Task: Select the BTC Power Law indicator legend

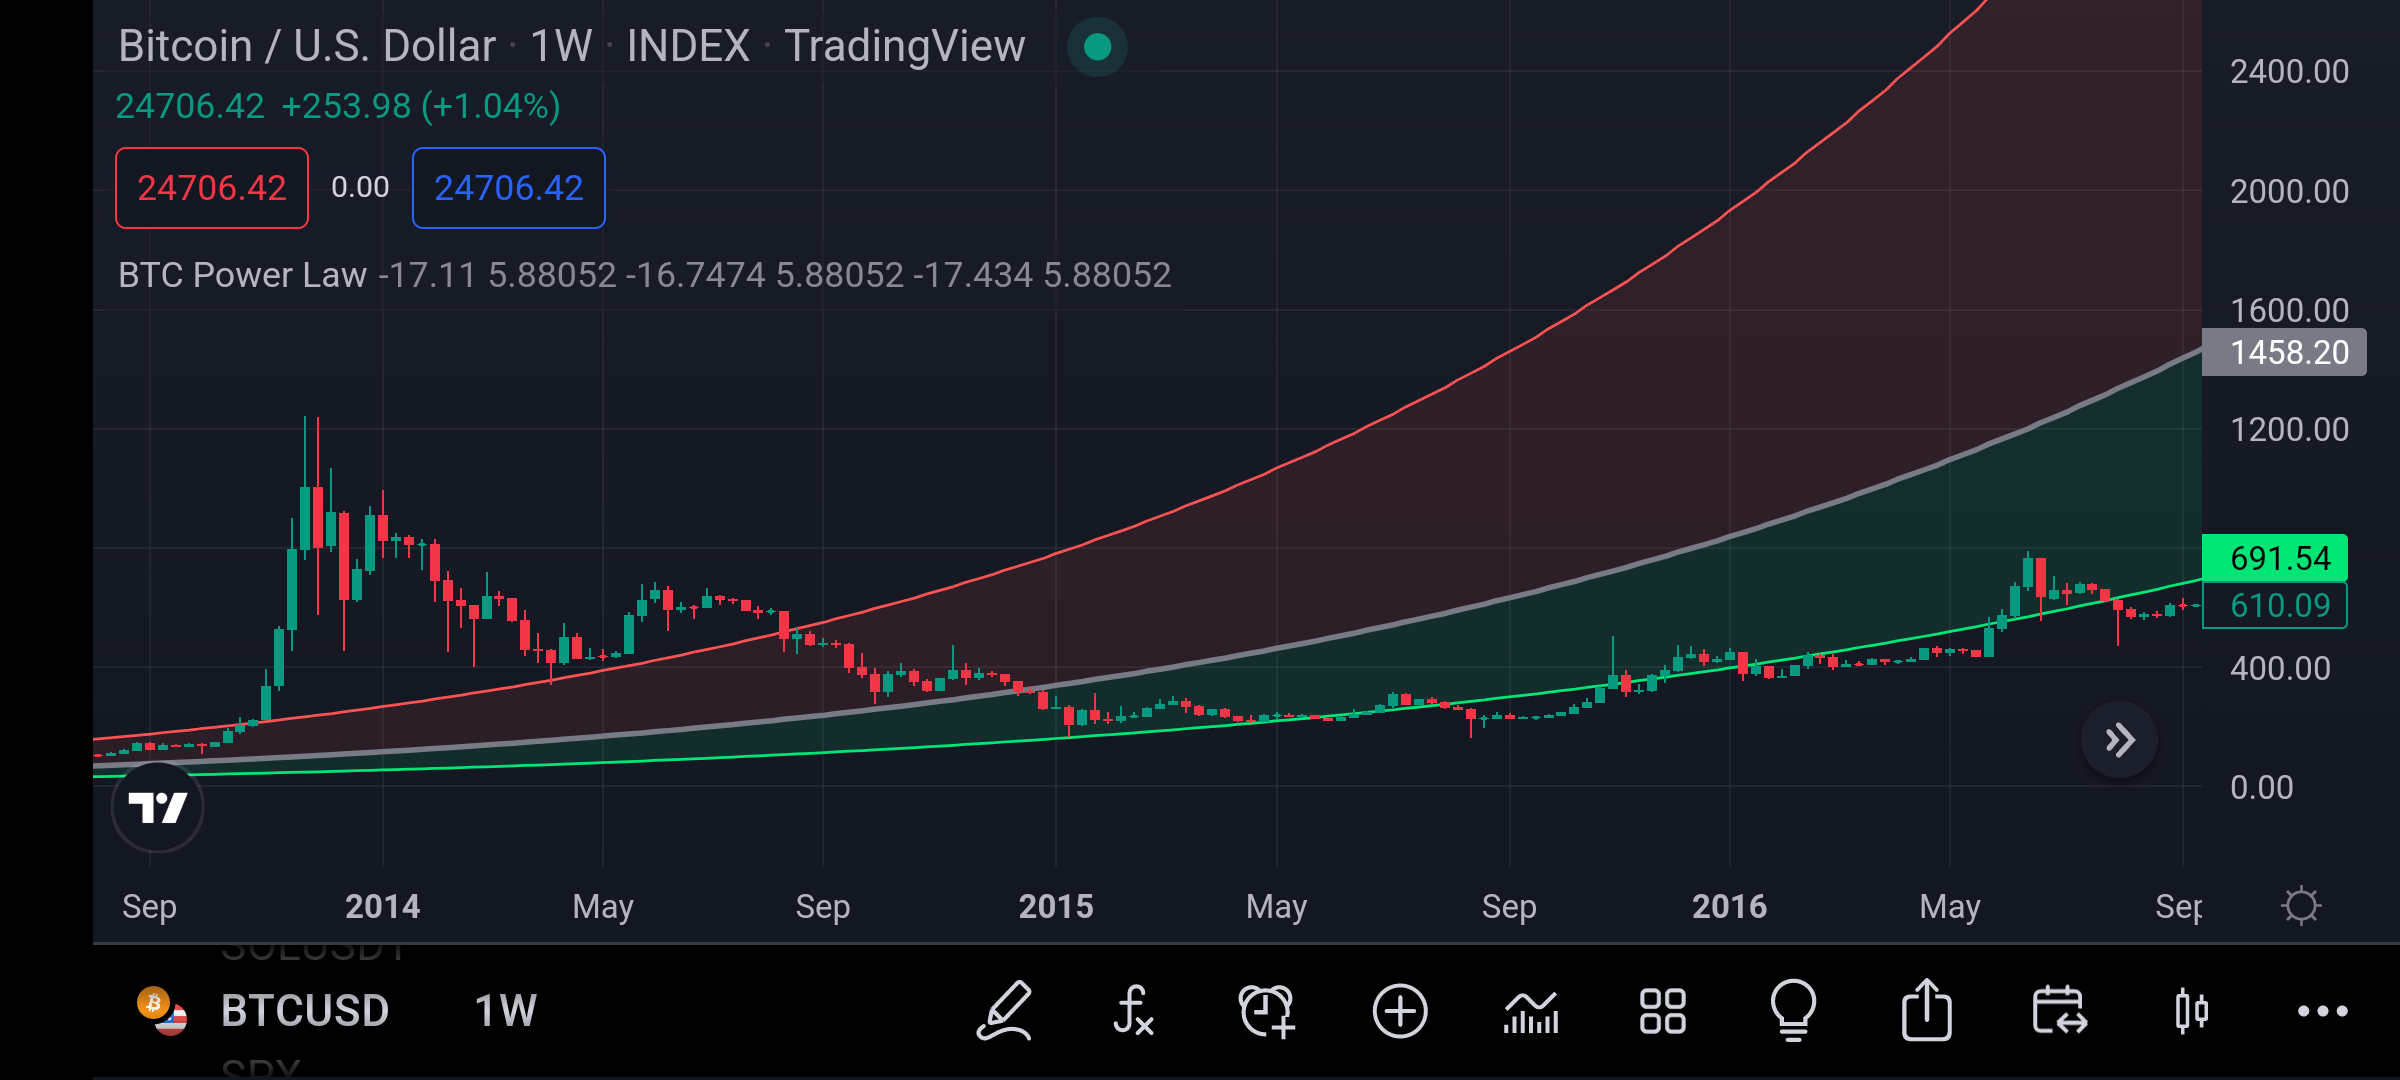Action: [242, 275]
